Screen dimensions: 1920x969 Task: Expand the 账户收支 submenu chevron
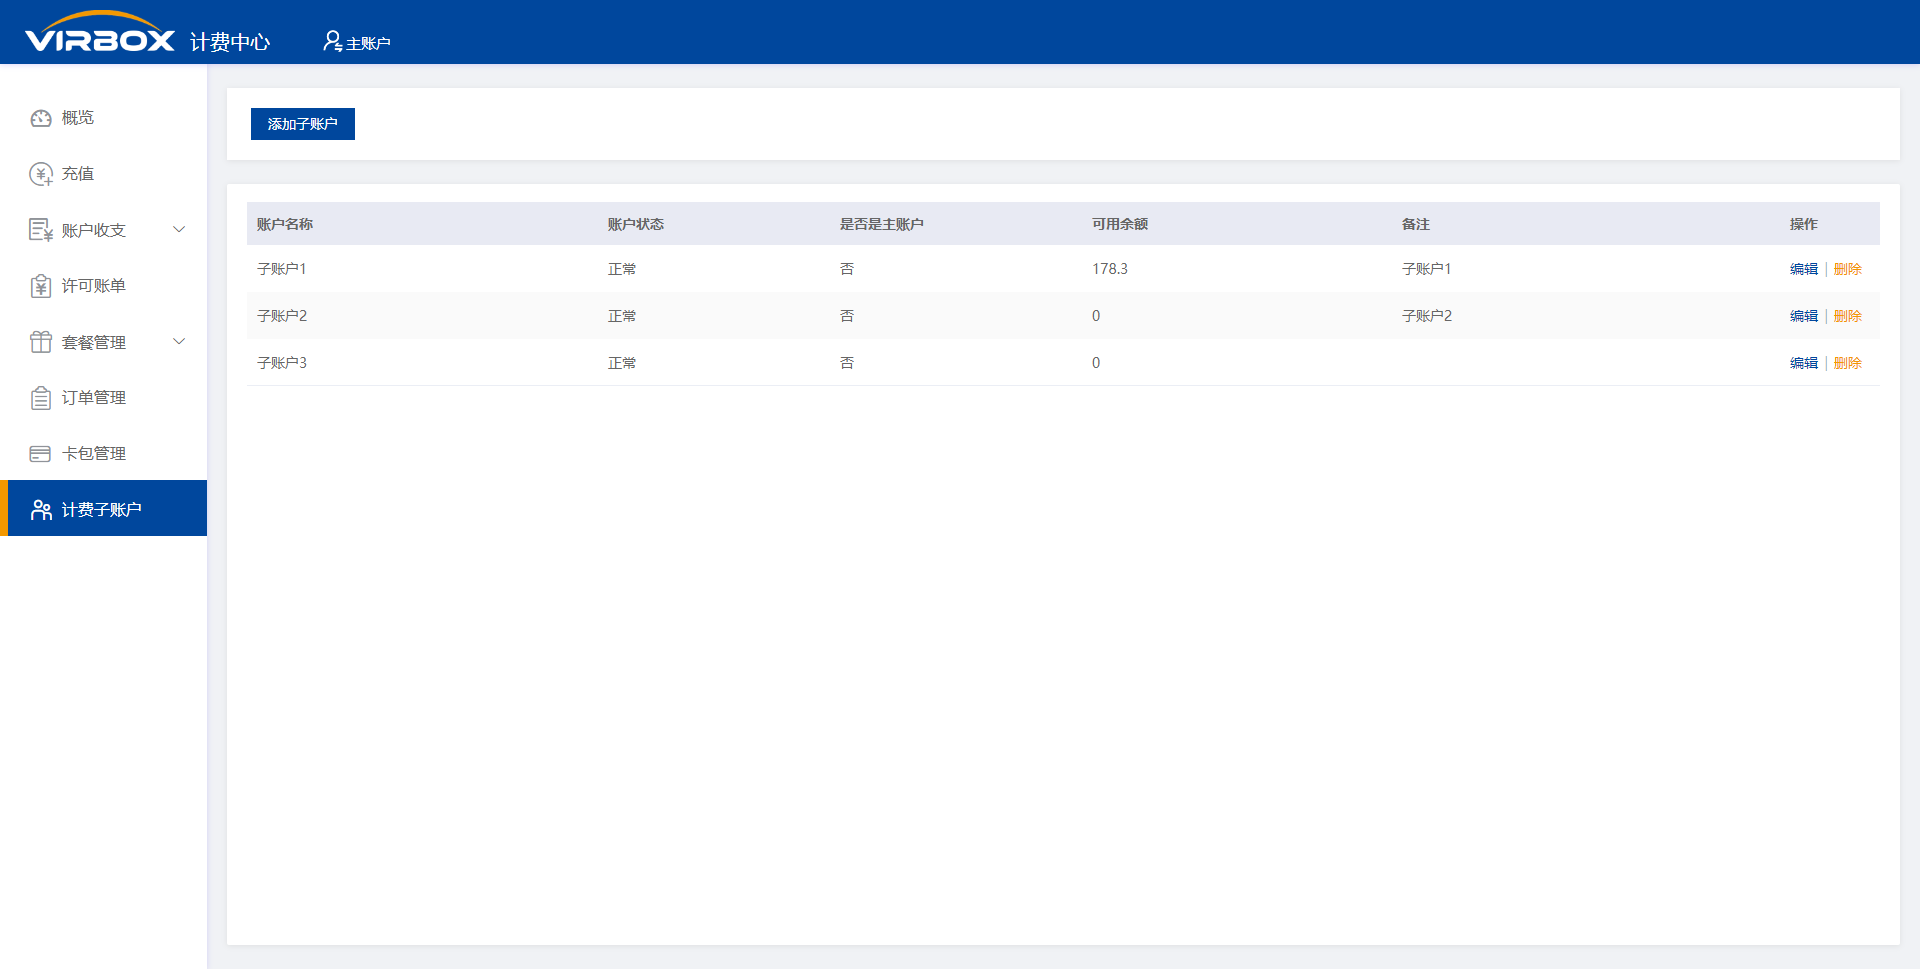click(179, 230)
